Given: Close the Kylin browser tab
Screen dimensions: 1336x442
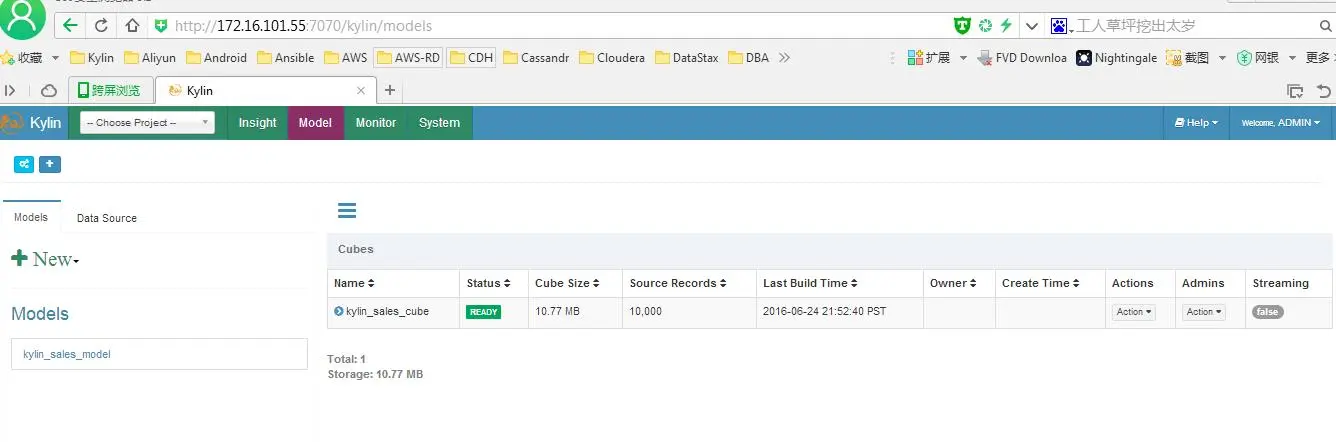Looking at the screenshot, I should point(361,90).
